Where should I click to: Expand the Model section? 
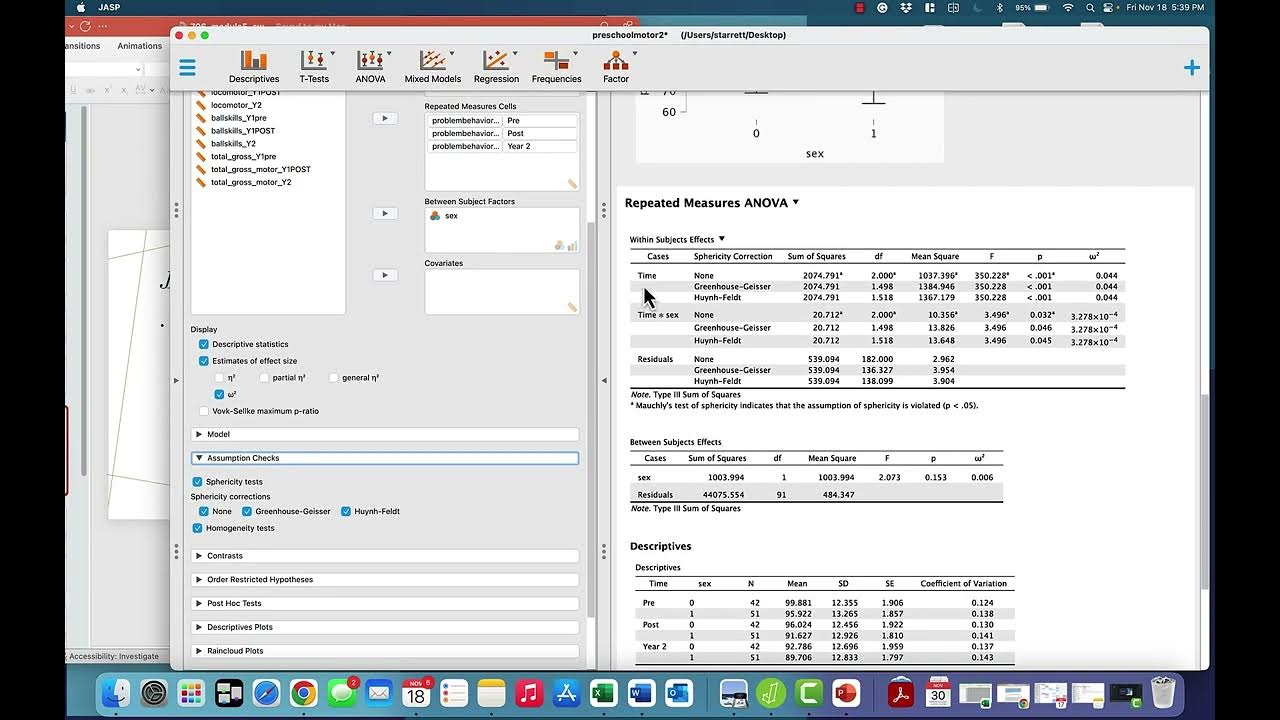point(385,434)
